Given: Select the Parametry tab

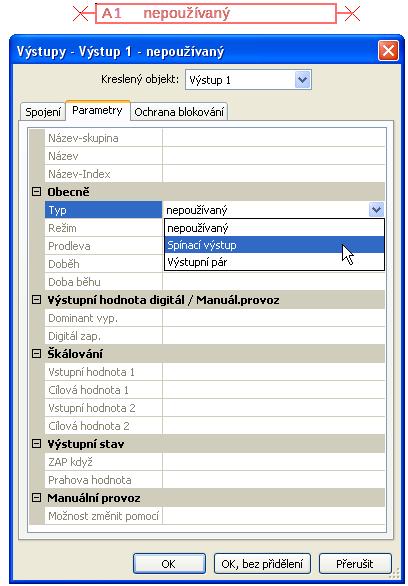Looking at the screenshot, I should pyautogui.click(x=98, y=111).
